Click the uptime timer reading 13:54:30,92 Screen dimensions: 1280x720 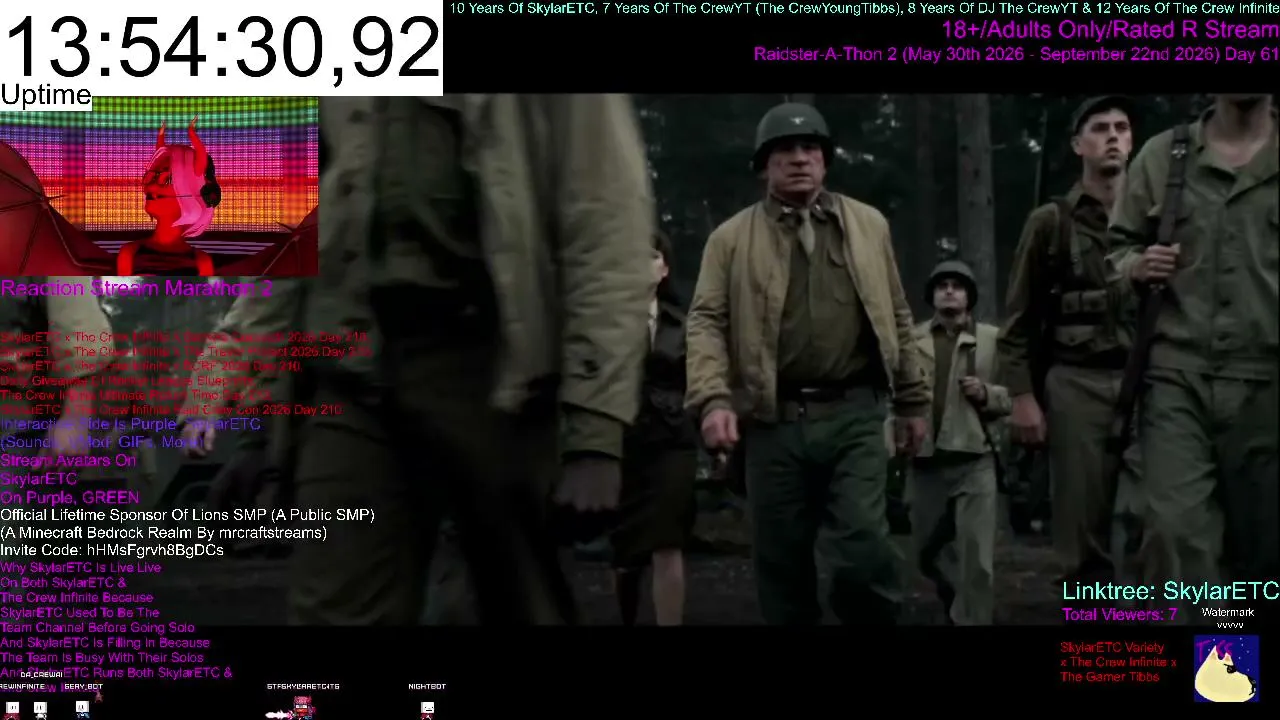tap(221, 46)
